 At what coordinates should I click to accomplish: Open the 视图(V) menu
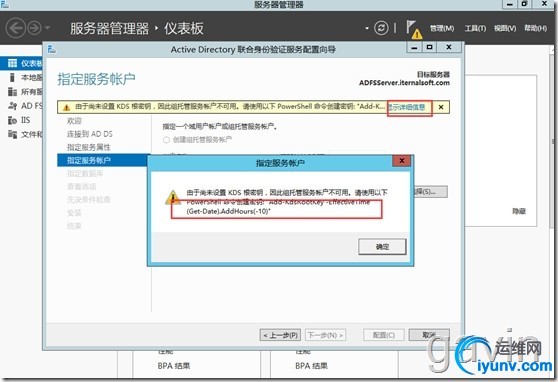(x=505, y=28)
